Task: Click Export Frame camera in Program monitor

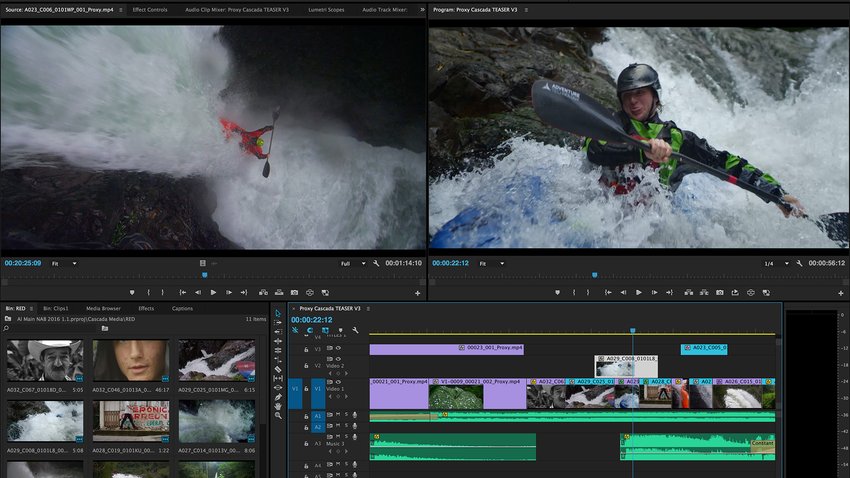Action: [719, 293]
